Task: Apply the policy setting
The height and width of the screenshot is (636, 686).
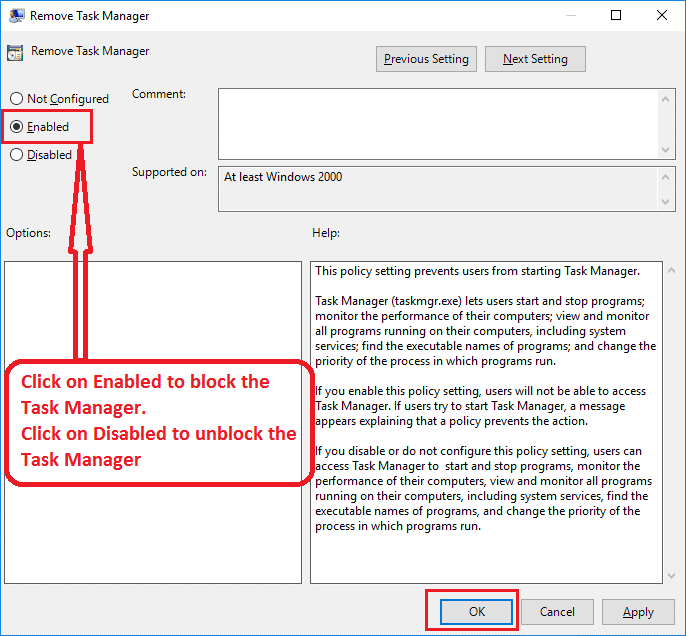Action: [638, 612]
